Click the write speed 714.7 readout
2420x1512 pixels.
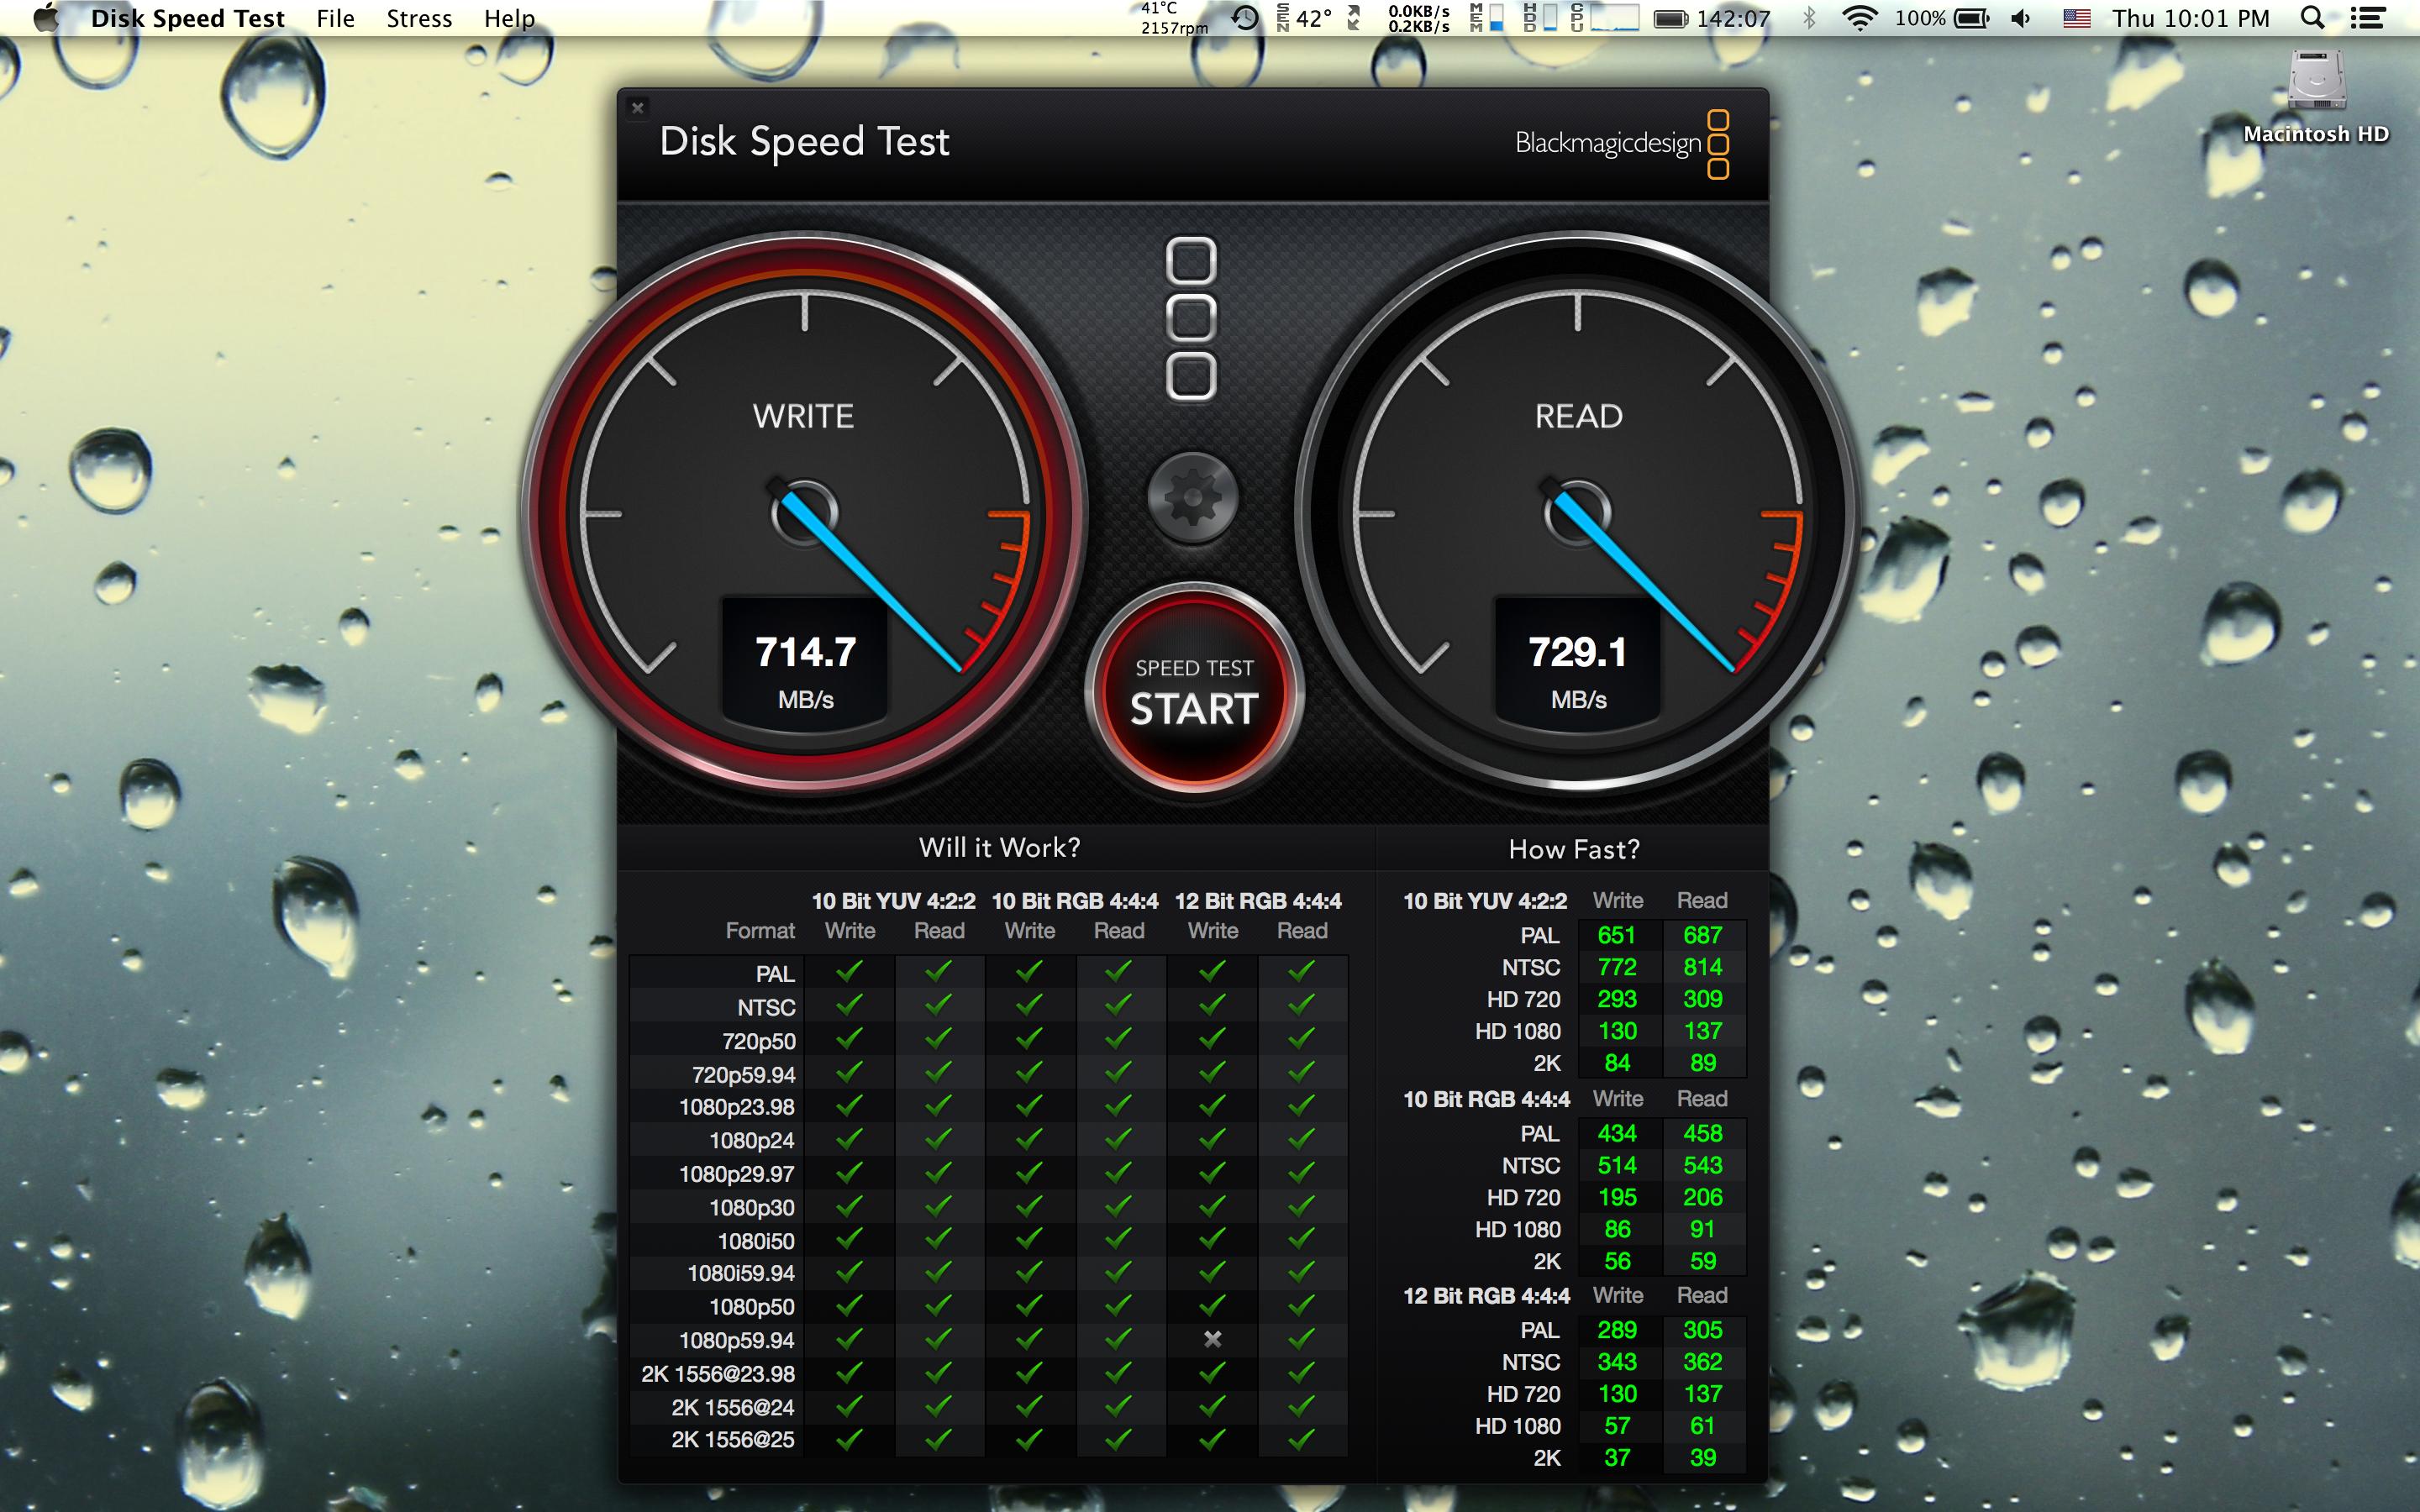(805, 654)
